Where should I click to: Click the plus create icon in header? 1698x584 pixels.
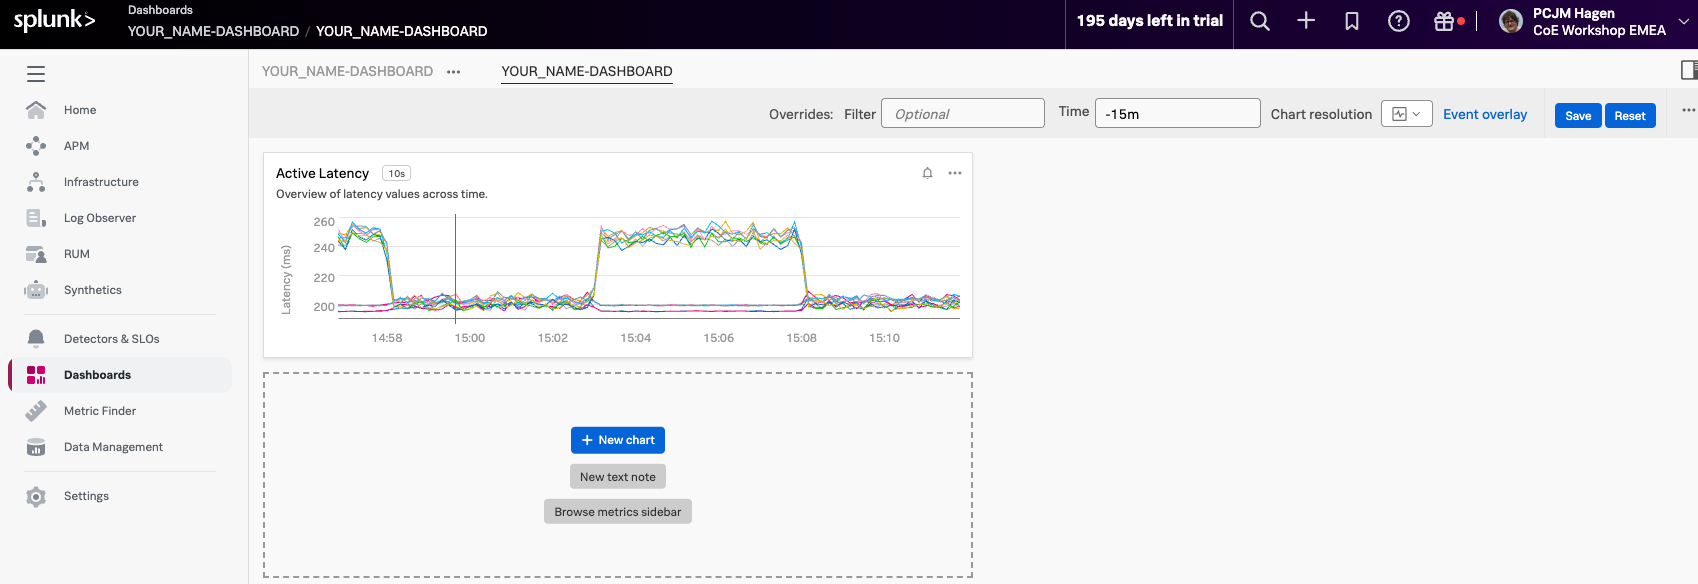(1306, 21)
